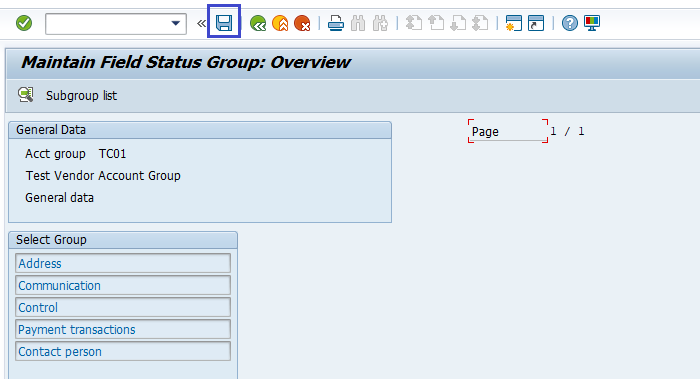Click the Print icon
Viewport: 700px width, 379px height.
pyautogui.click(x=336, y=23)
